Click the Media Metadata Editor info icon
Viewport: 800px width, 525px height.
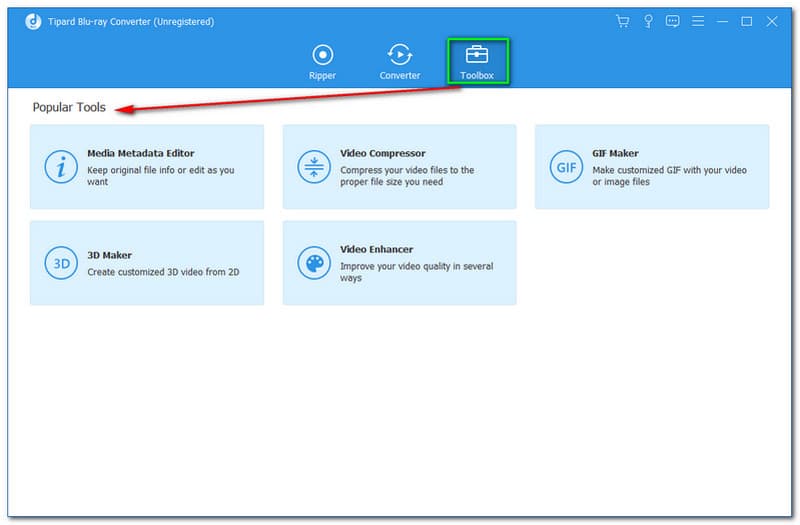tap(61, 167)
